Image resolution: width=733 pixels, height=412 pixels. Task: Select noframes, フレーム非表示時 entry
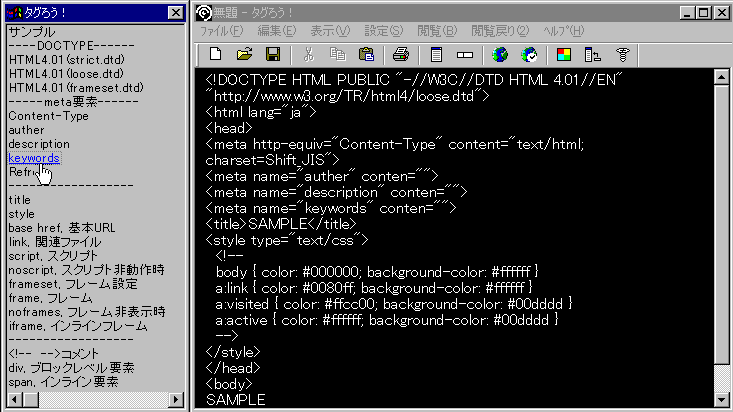[87, 312]
